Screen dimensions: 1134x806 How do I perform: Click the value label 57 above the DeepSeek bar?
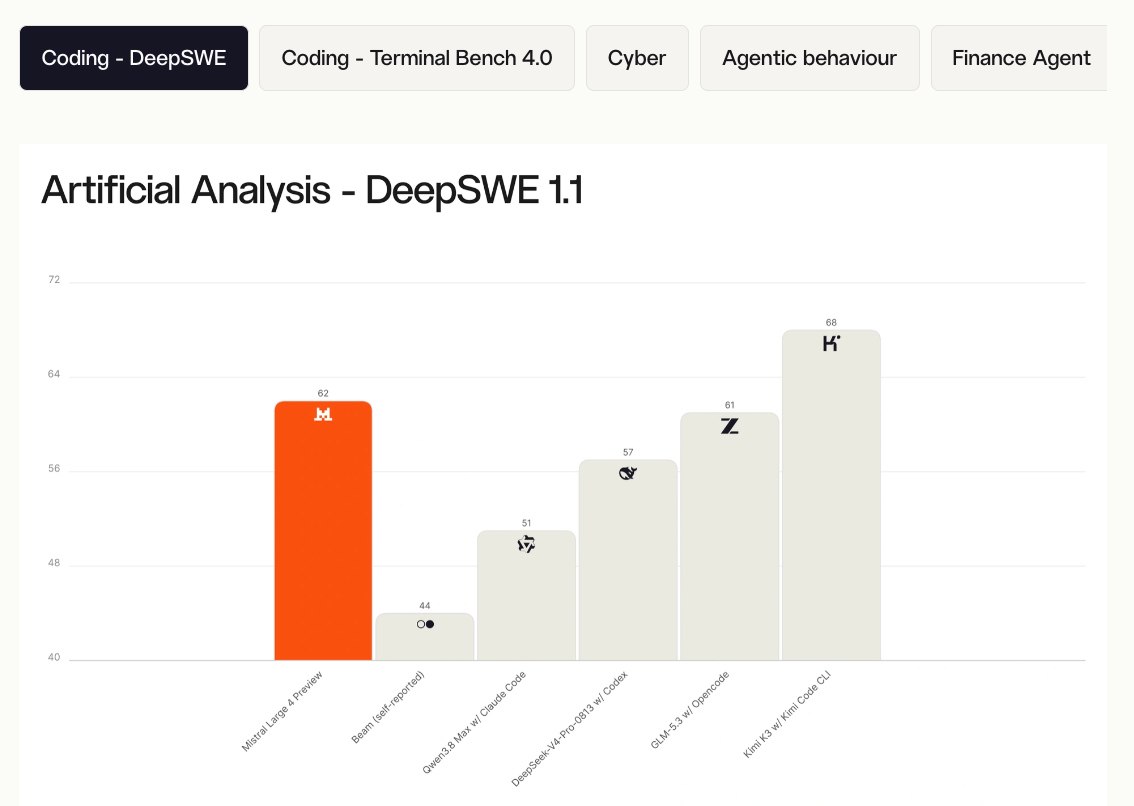click(x=628, y=452)
